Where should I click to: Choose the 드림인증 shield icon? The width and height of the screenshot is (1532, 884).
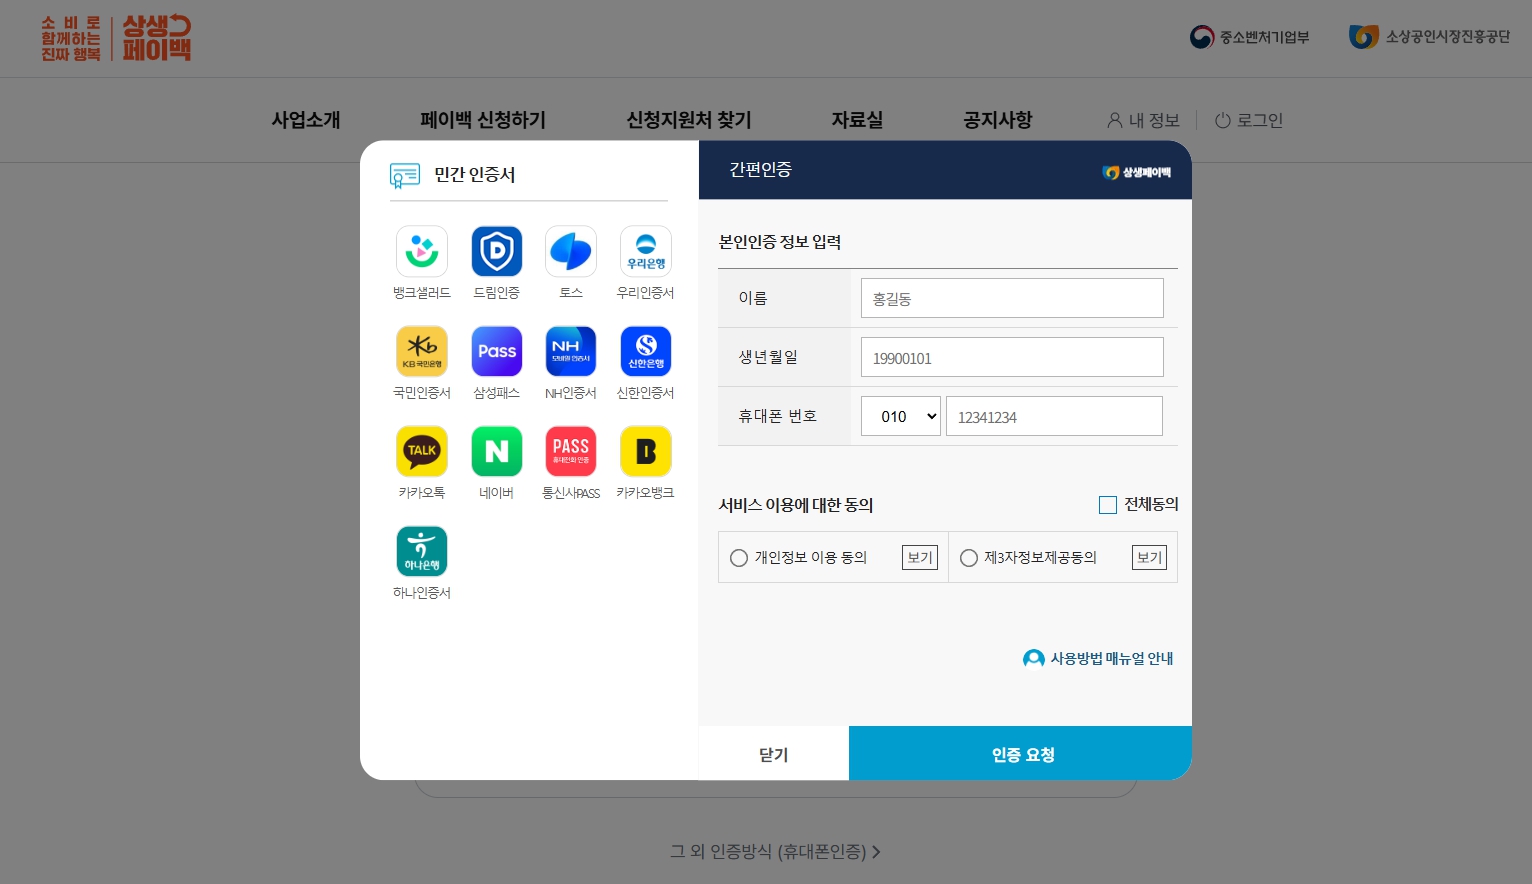497,251
